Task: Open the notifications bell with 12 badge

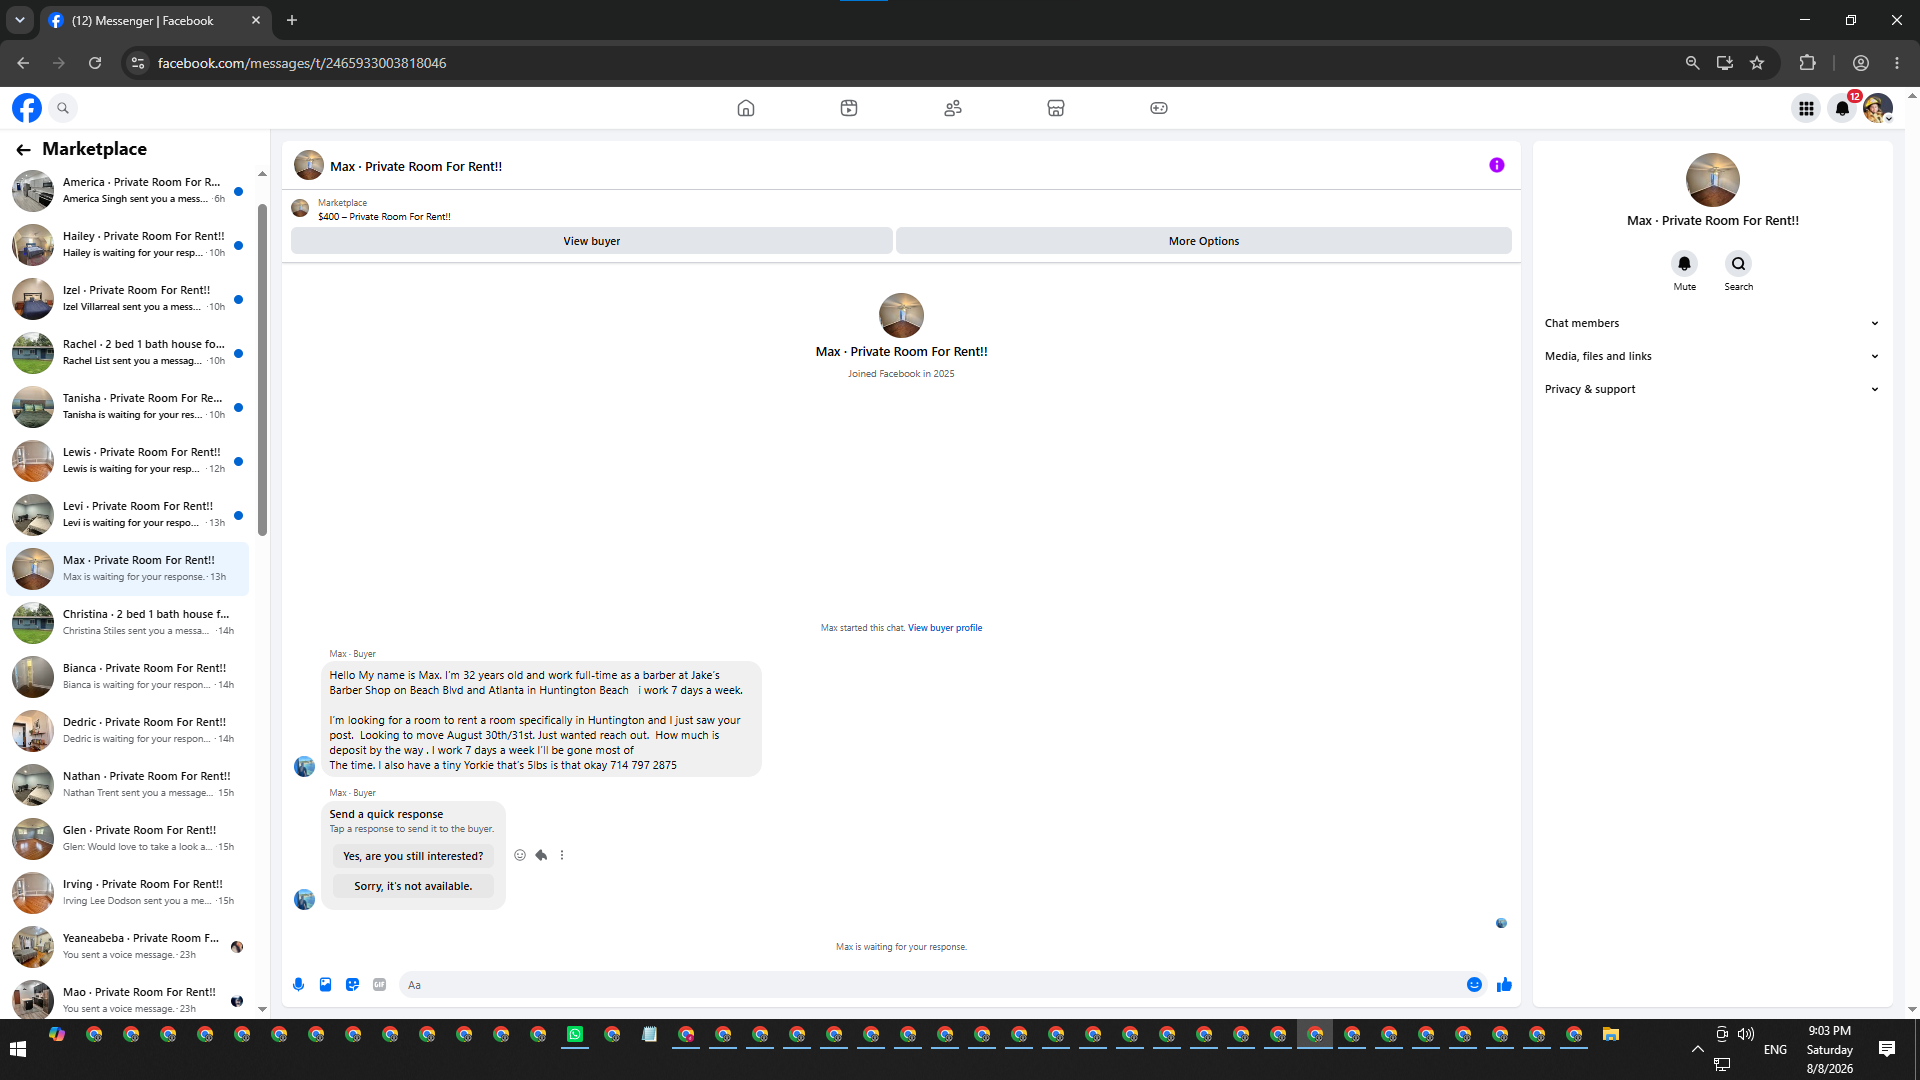Action: (1842, 108)
